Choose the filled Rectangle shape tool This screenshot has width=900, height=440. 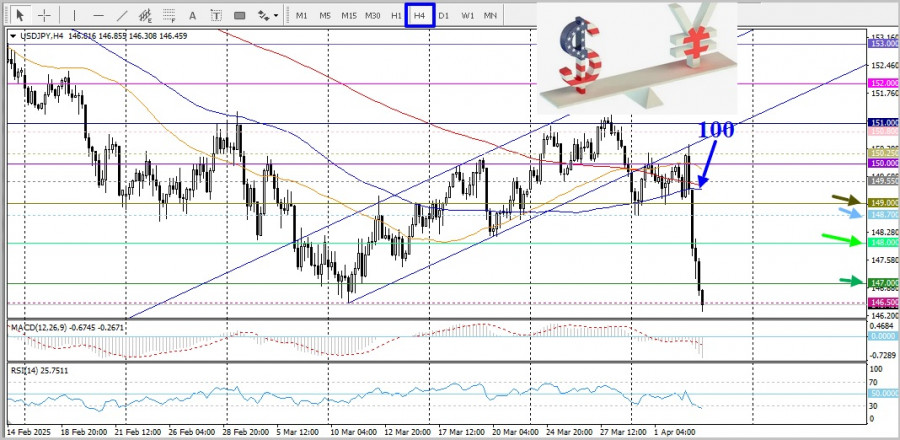click(x=240, y=15)
